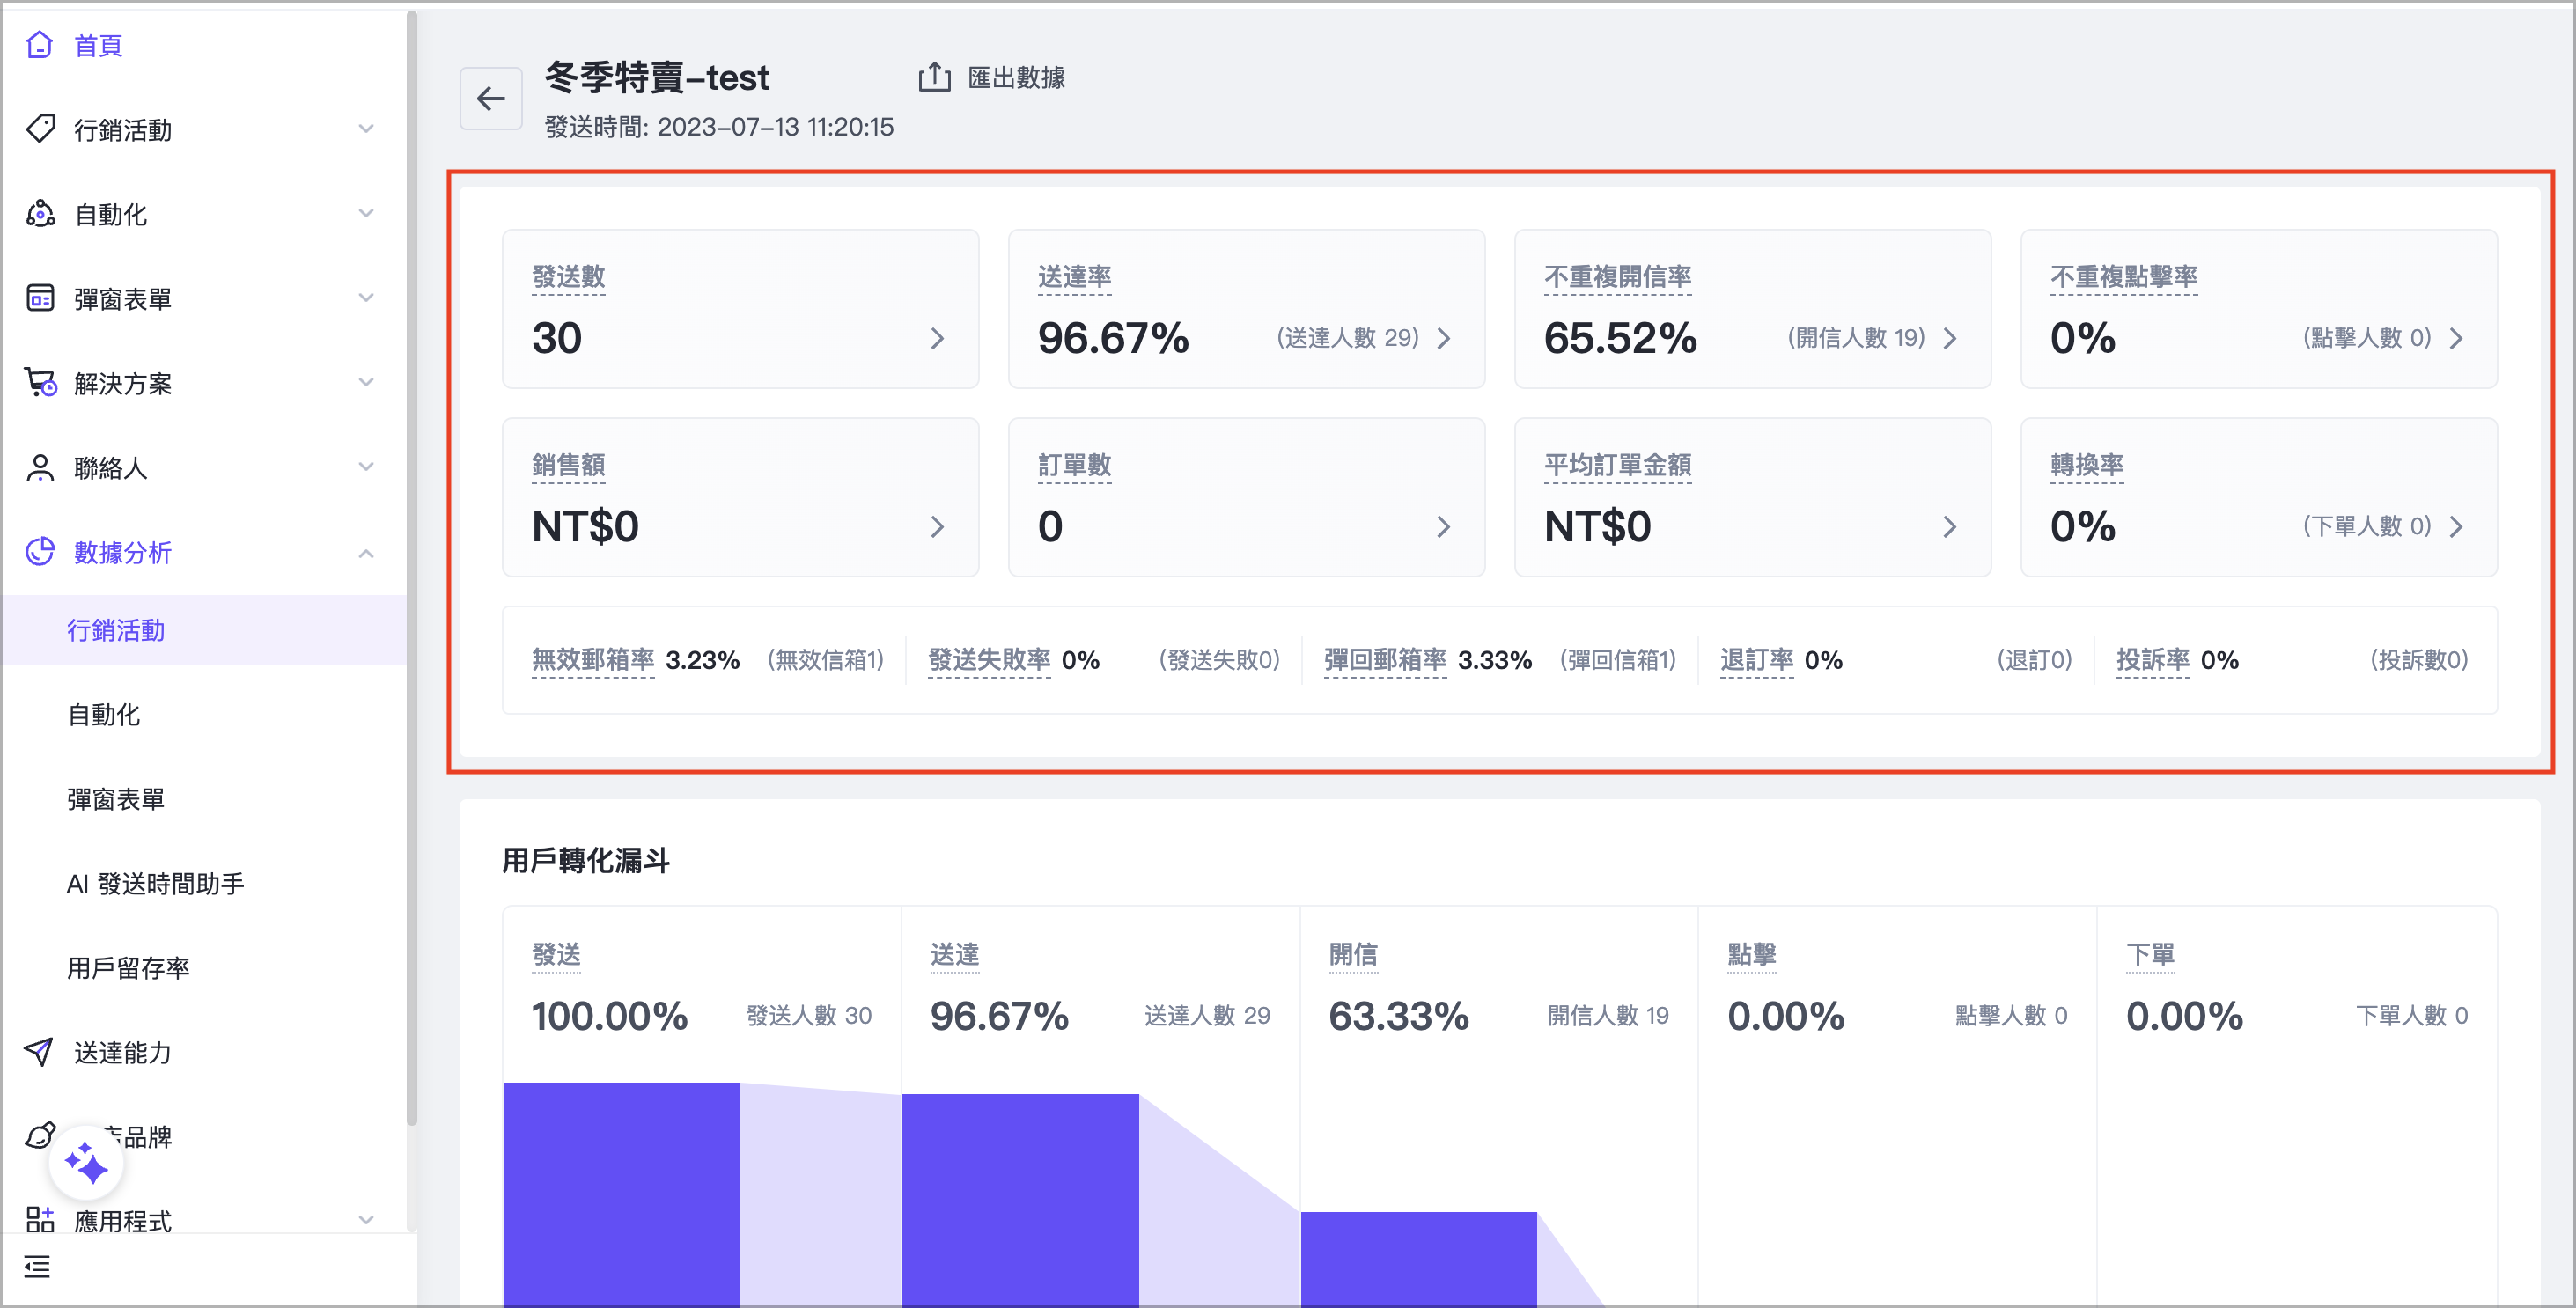This screenshot has width=2576, height=1308.
Task: Click the contacts person icon
Action: (x=40, y=468)
